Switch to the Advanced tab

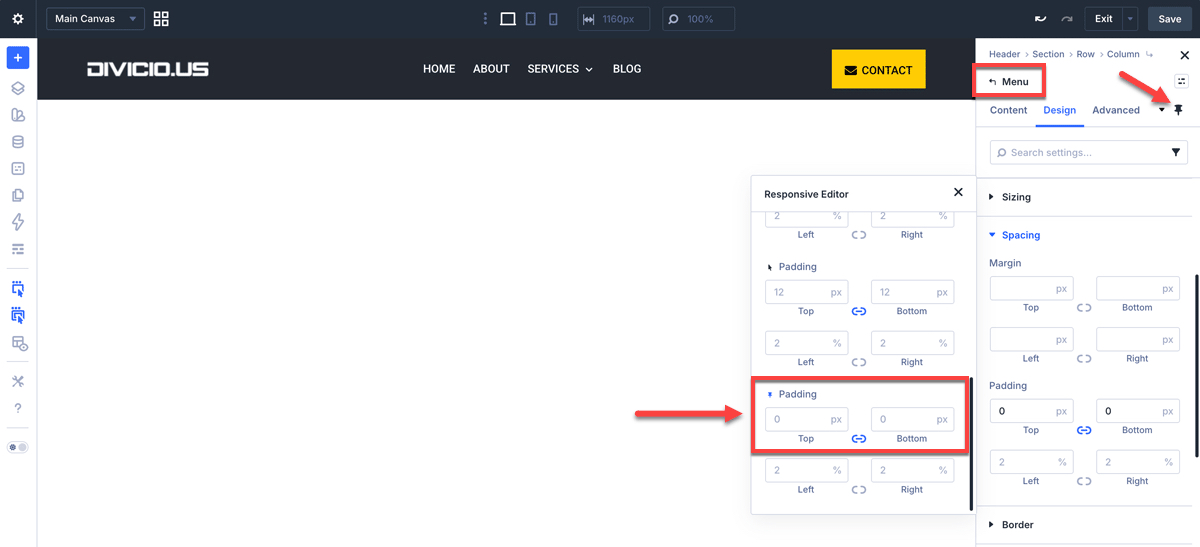pyautogui.click(x=1116, y=110)
